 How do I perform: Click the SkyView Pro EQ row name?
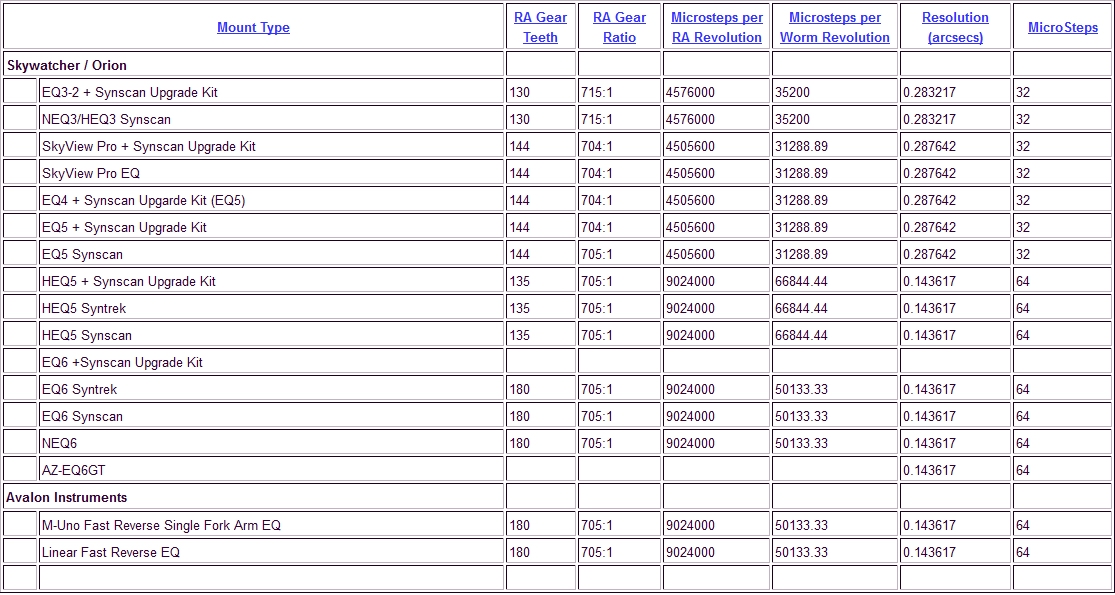[x=91, y=173]
